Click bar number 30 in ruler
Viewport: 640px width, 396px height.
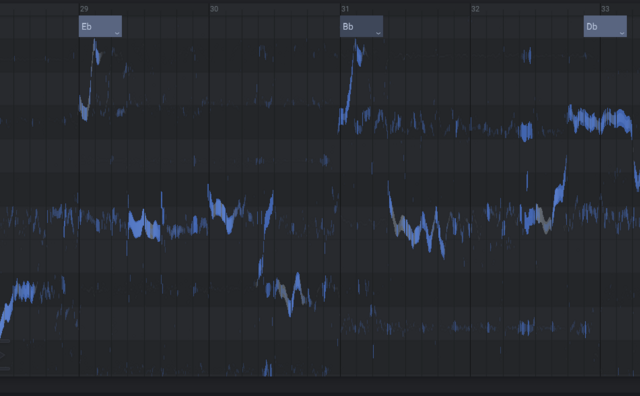click(214, 9)
